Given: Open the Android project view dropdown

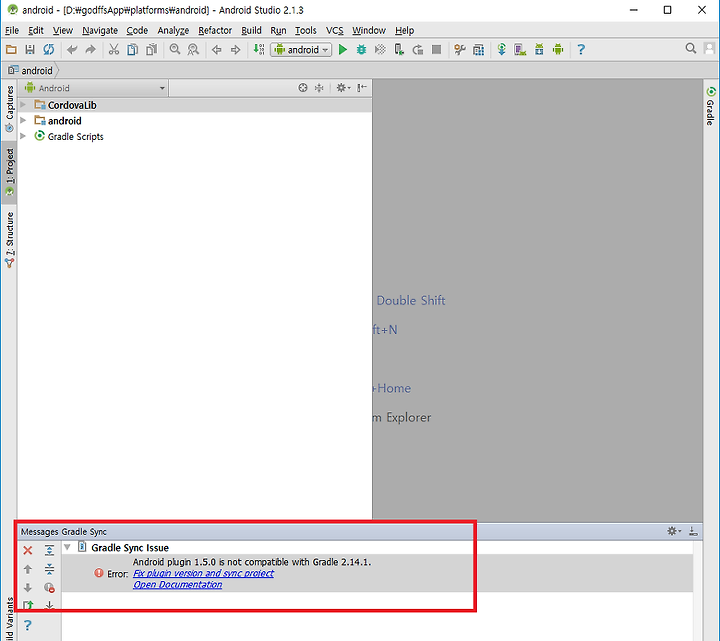Looking at the screenshot, I should (x=94, y=88).
